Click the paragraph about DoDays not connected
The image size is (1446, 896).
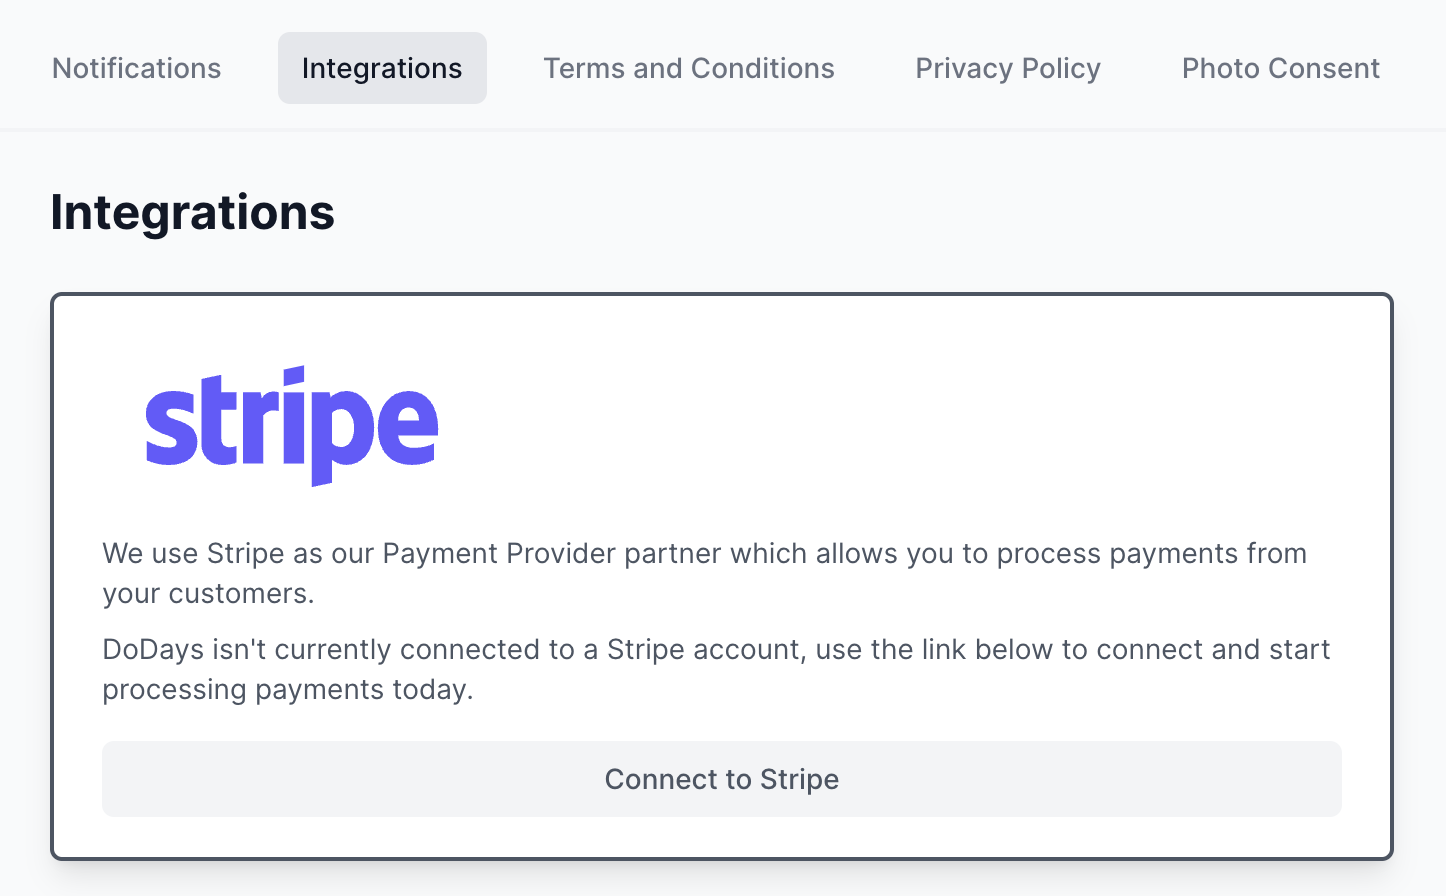click(x=716, y=669)
